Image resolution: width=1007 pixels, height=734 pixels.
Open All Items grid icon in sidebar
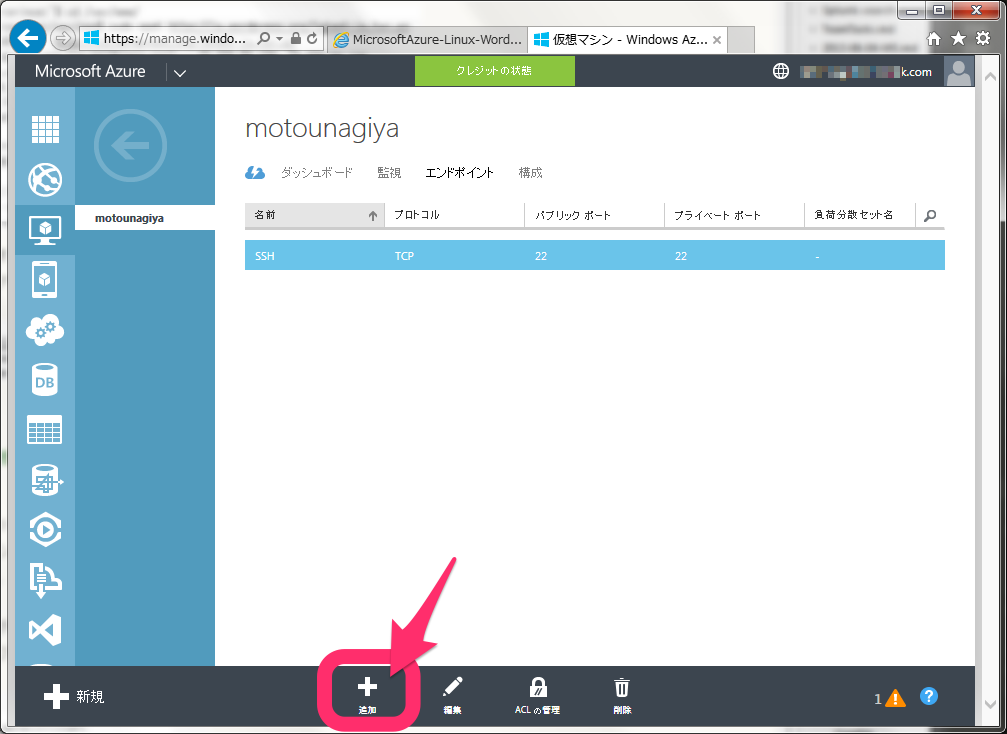45,129
